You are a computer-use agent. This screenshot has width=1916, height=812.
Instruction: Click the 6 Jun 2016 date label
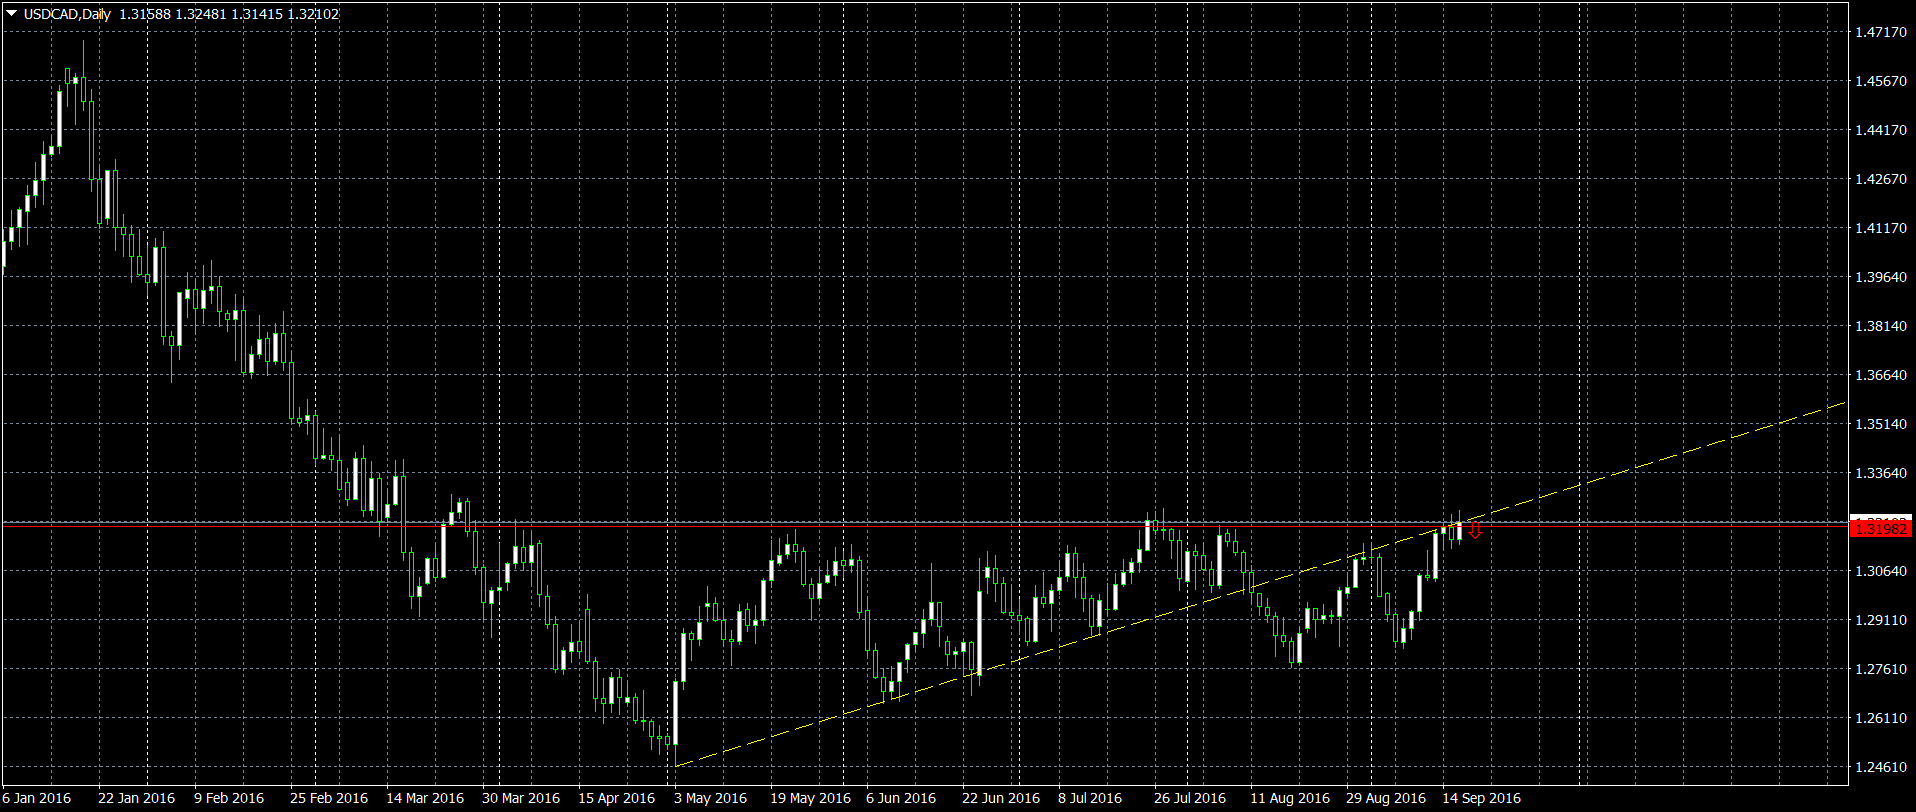tap(901, 798)
